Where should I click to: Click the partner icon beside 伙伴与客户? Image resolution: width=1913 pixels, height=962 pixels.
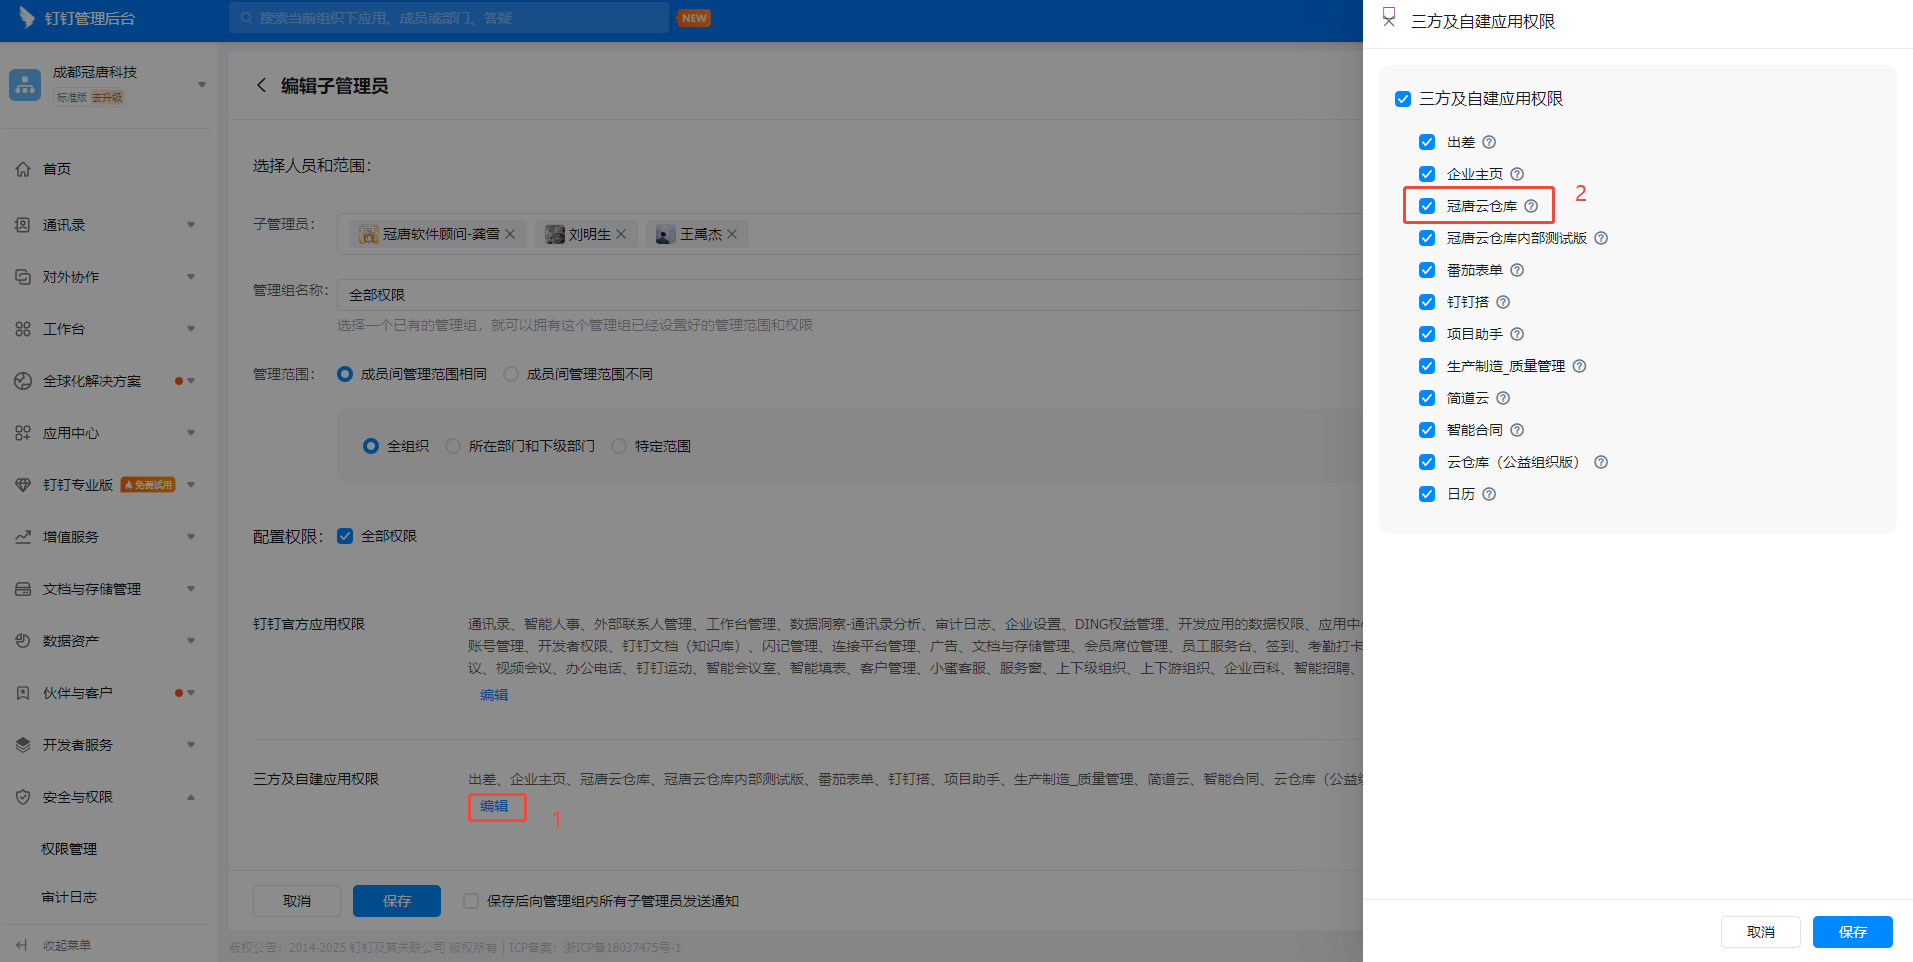pyautogui.click(x=23, y=693)
